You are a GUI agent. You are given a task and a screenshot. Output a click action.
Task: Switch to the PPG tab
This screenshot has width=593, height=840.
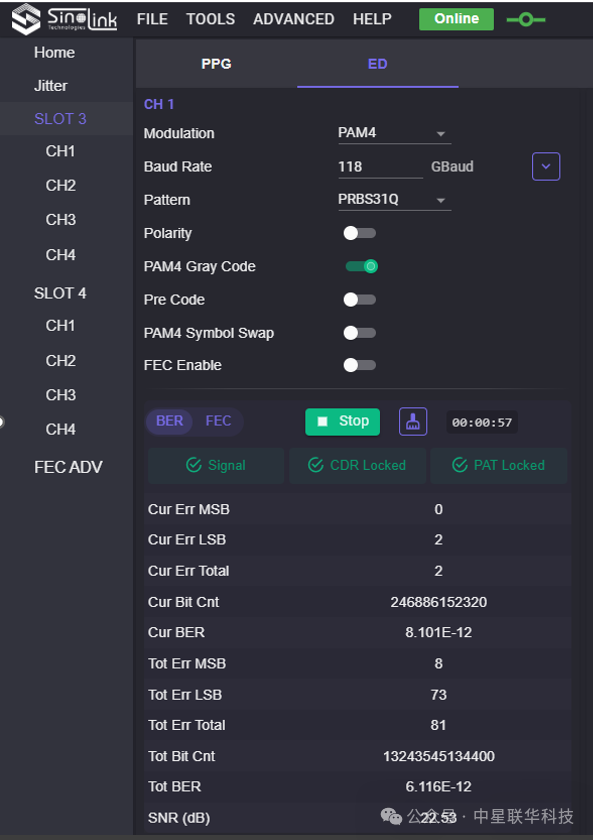click(x=216, y=64)
